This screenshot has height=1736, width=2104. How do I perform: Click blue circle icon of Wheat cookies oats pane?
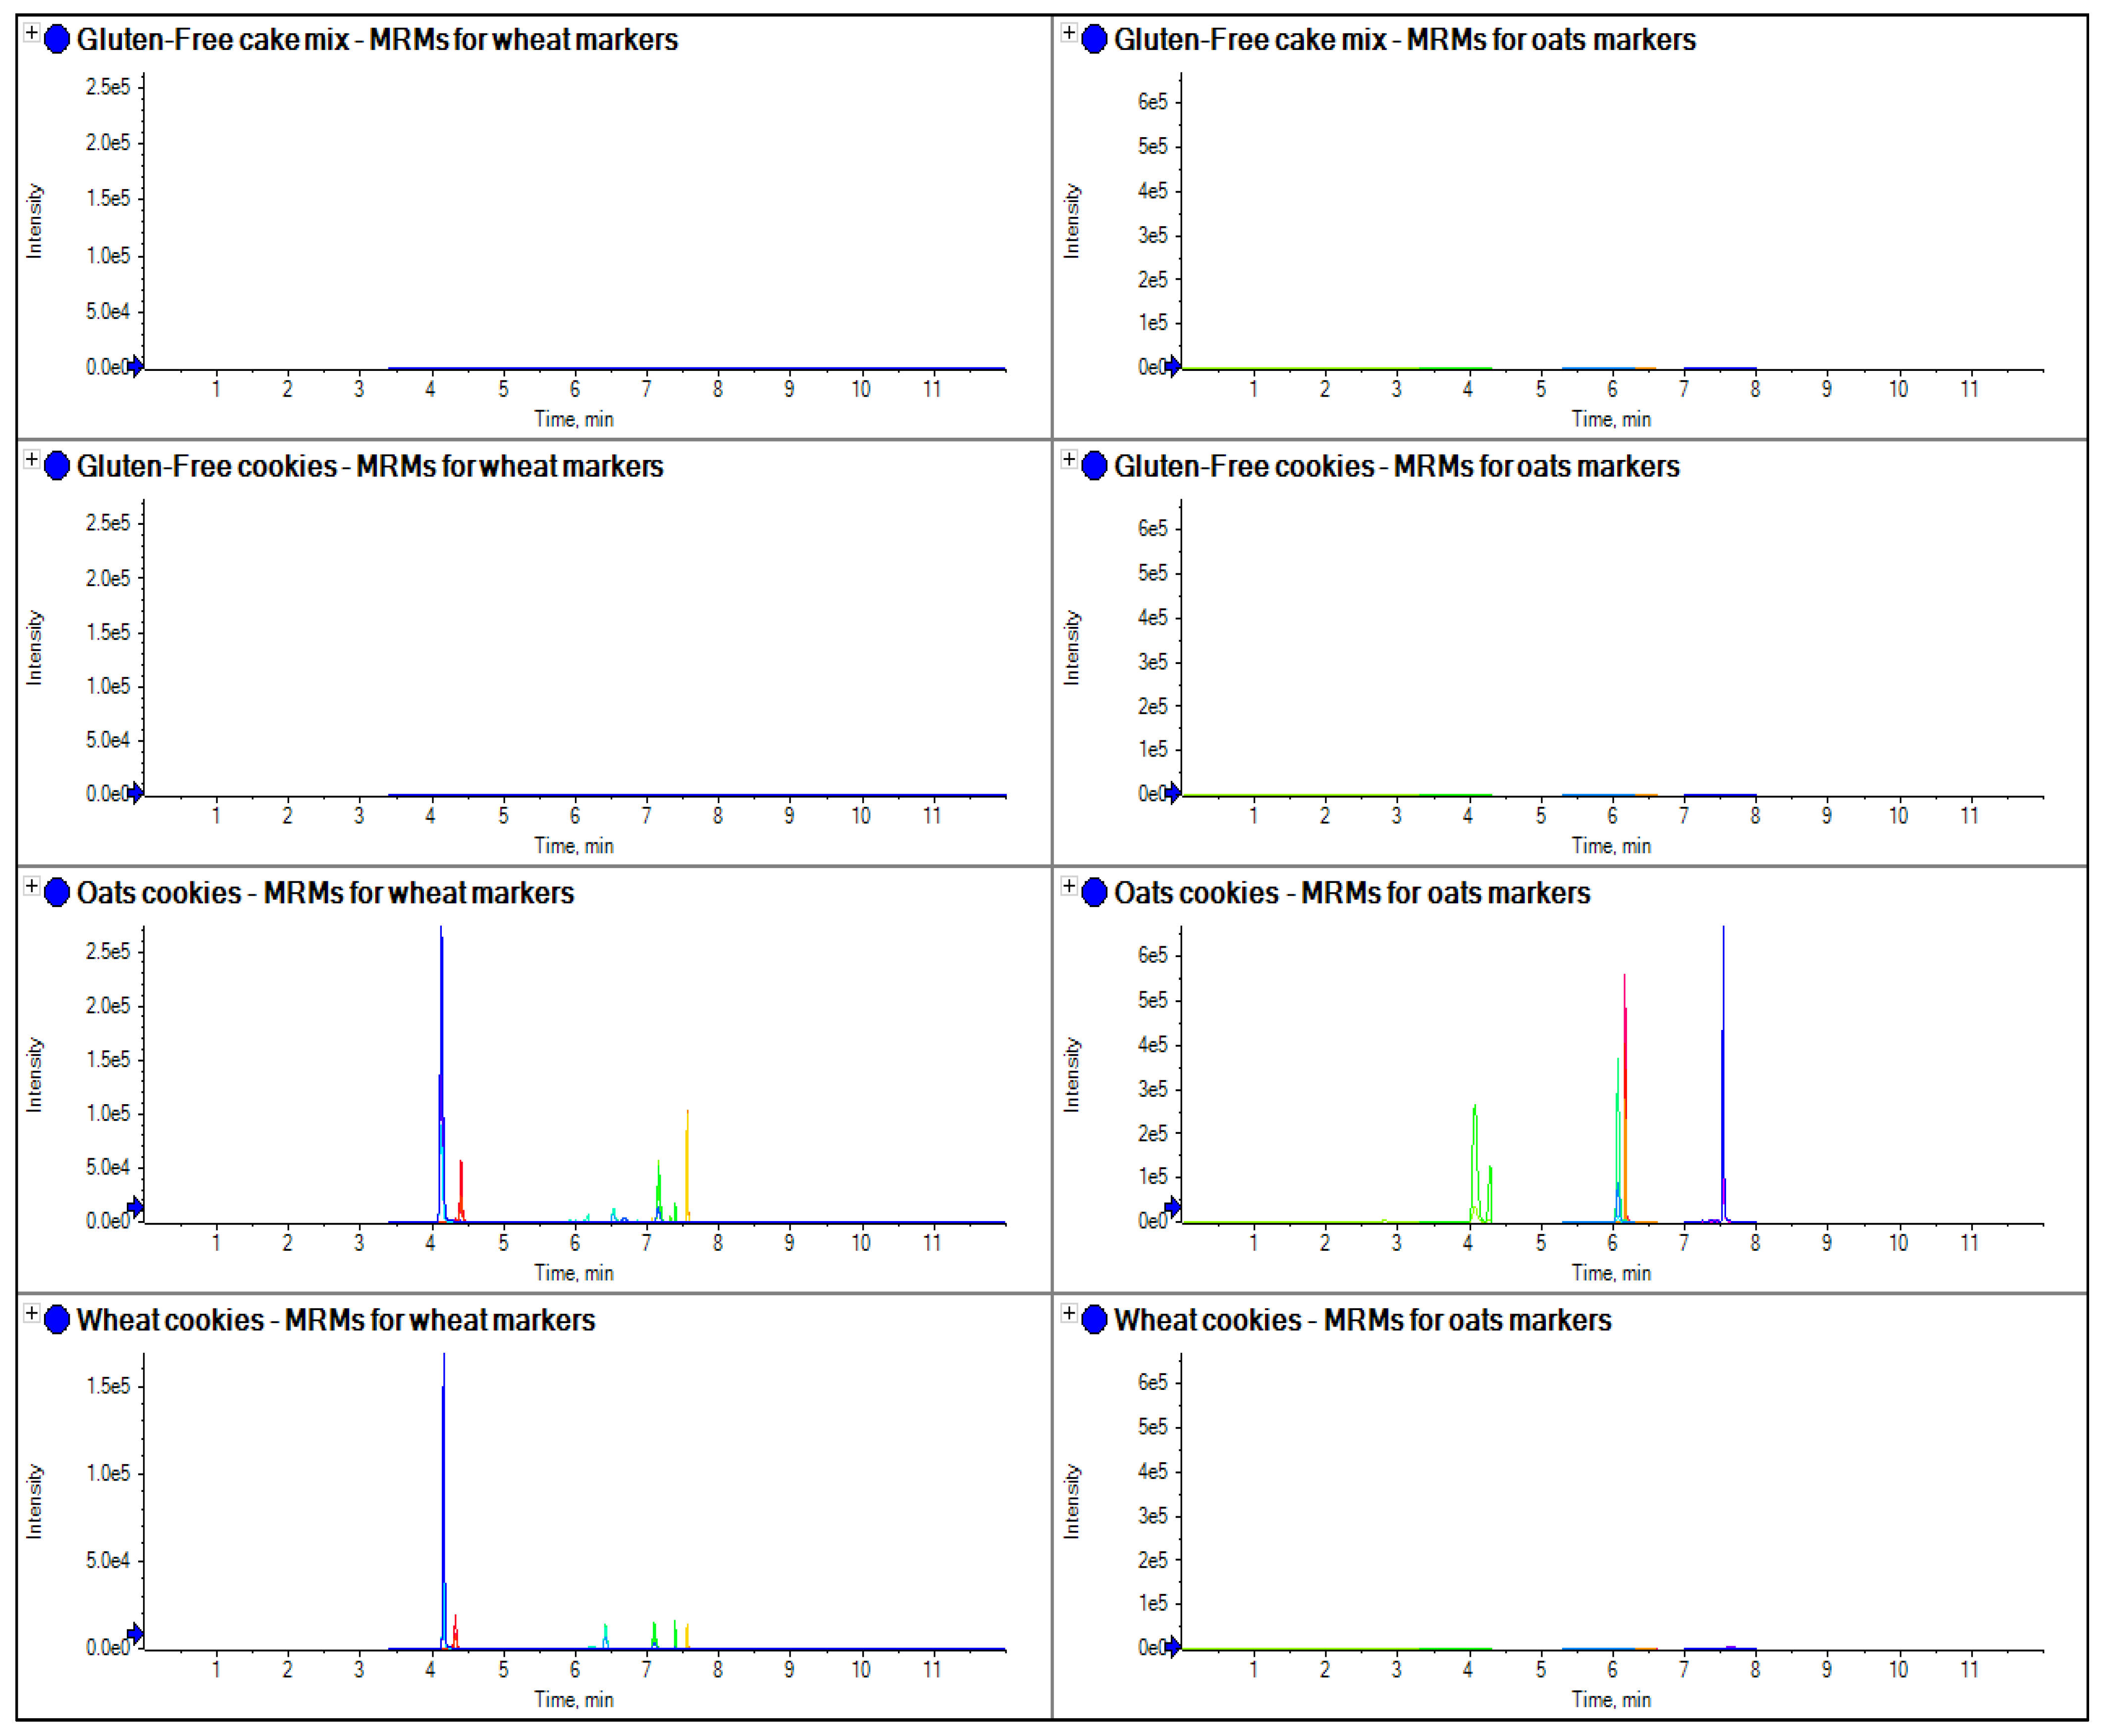(x=1094, y=1319)
